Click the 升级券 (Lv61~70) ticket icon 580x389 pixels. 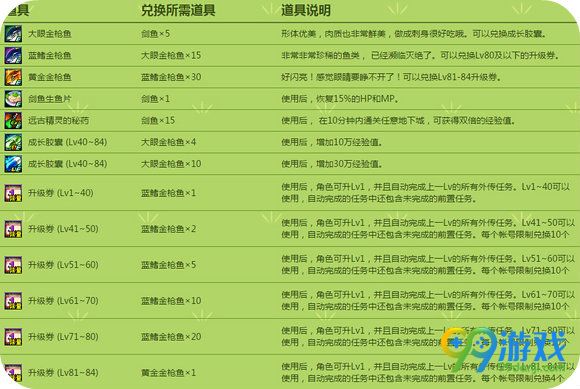click(13, 301)
